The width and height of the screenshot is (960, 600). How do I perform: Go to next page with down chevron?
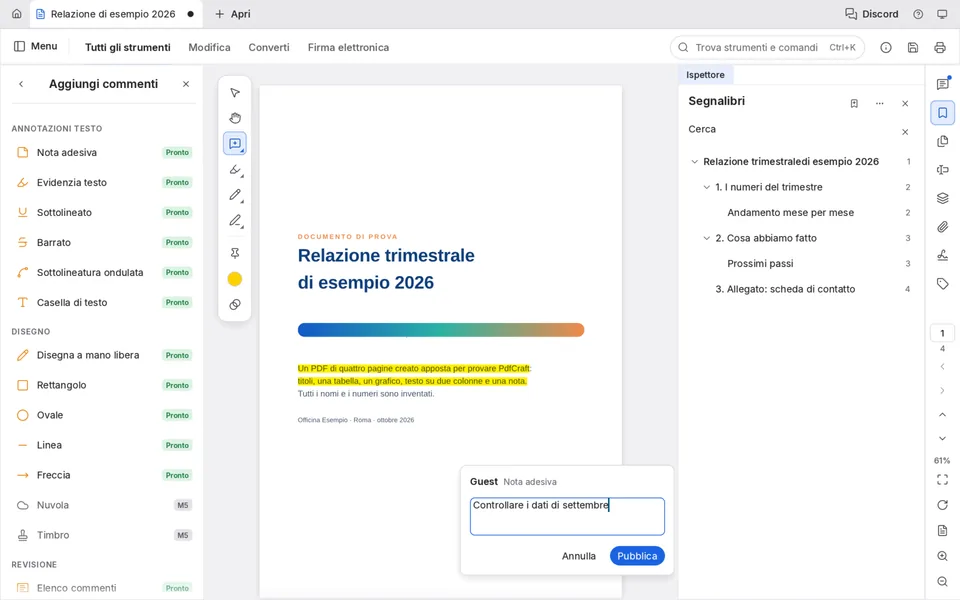[942, 438]
